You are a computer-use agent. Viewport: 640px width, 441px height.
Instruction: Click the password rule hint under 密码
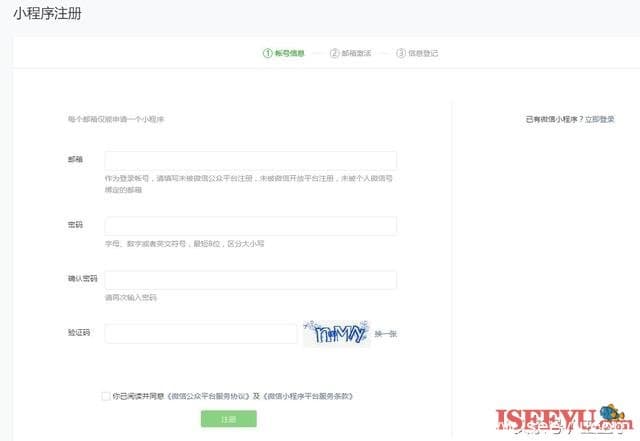pyautogui.click(x=184, y=244)
